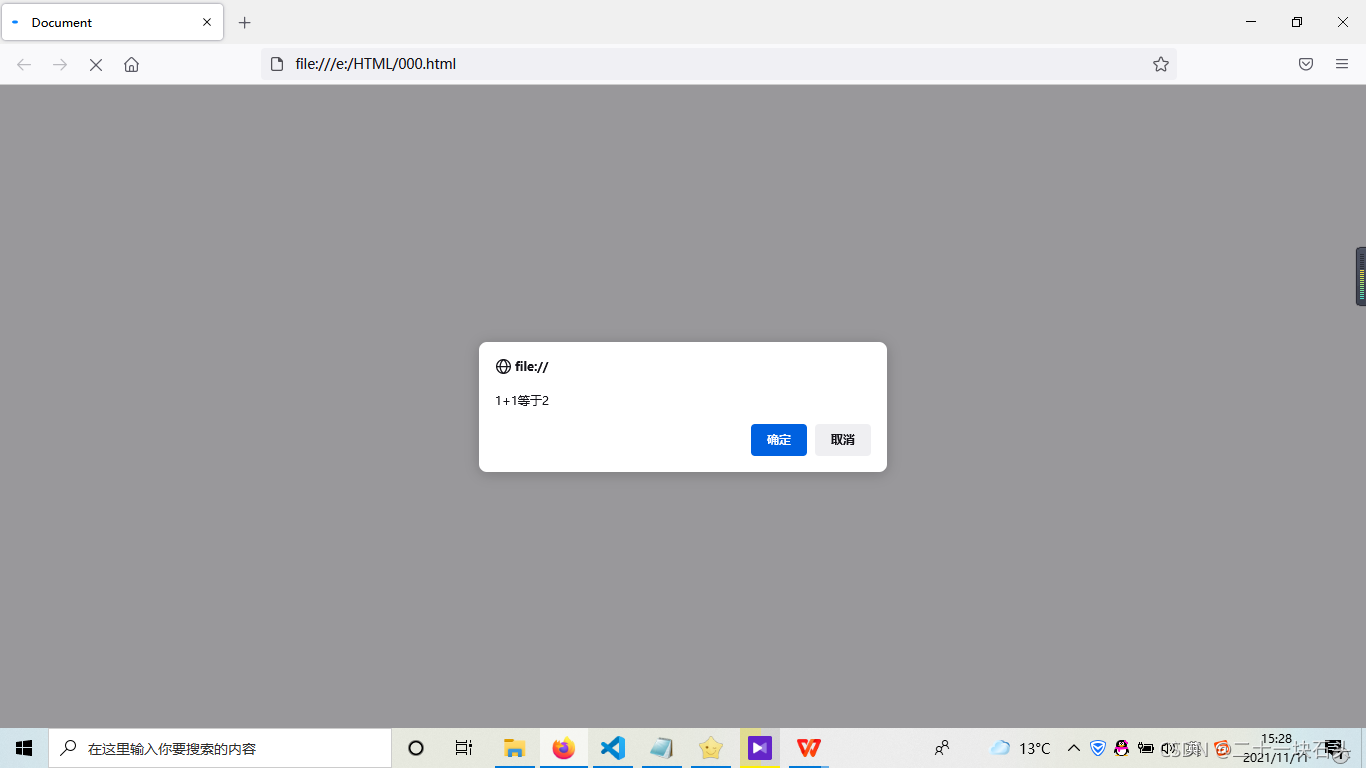Bookmark this page with the star icon

click(1160, 64)
